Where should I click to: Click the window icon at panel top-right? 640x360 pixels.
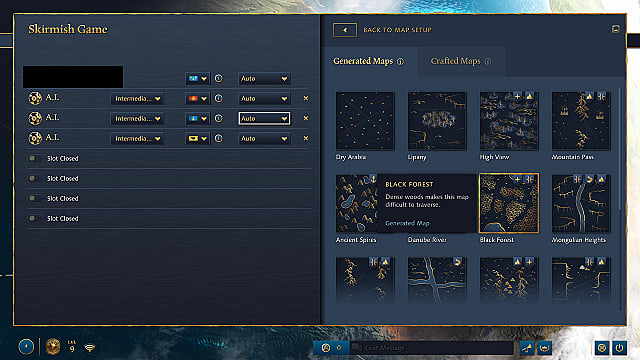[616, 29]
